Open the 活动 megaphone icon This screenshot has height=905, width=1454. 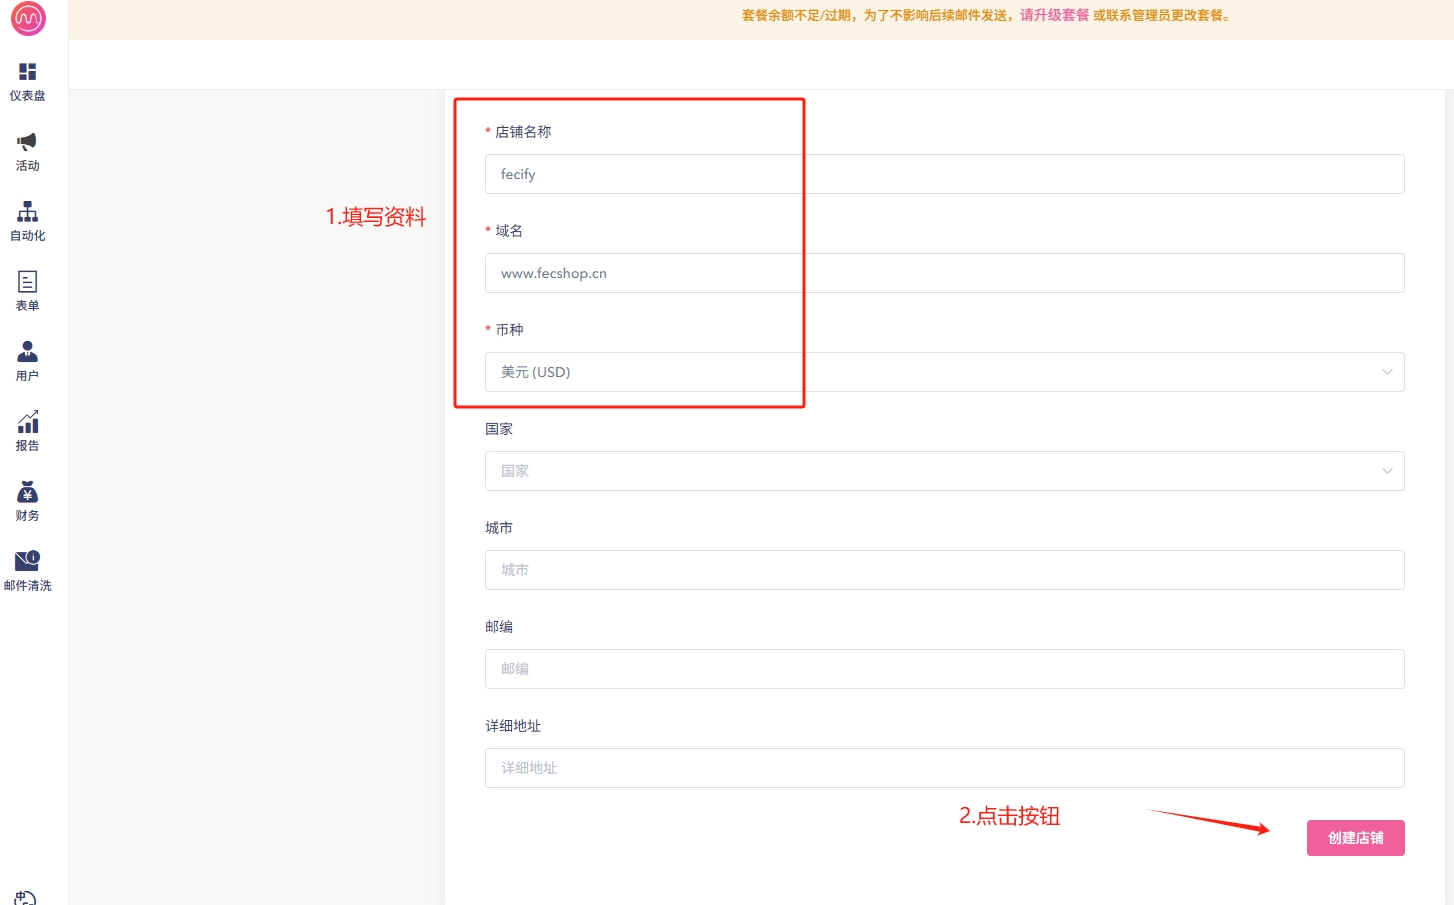point(28,142)
